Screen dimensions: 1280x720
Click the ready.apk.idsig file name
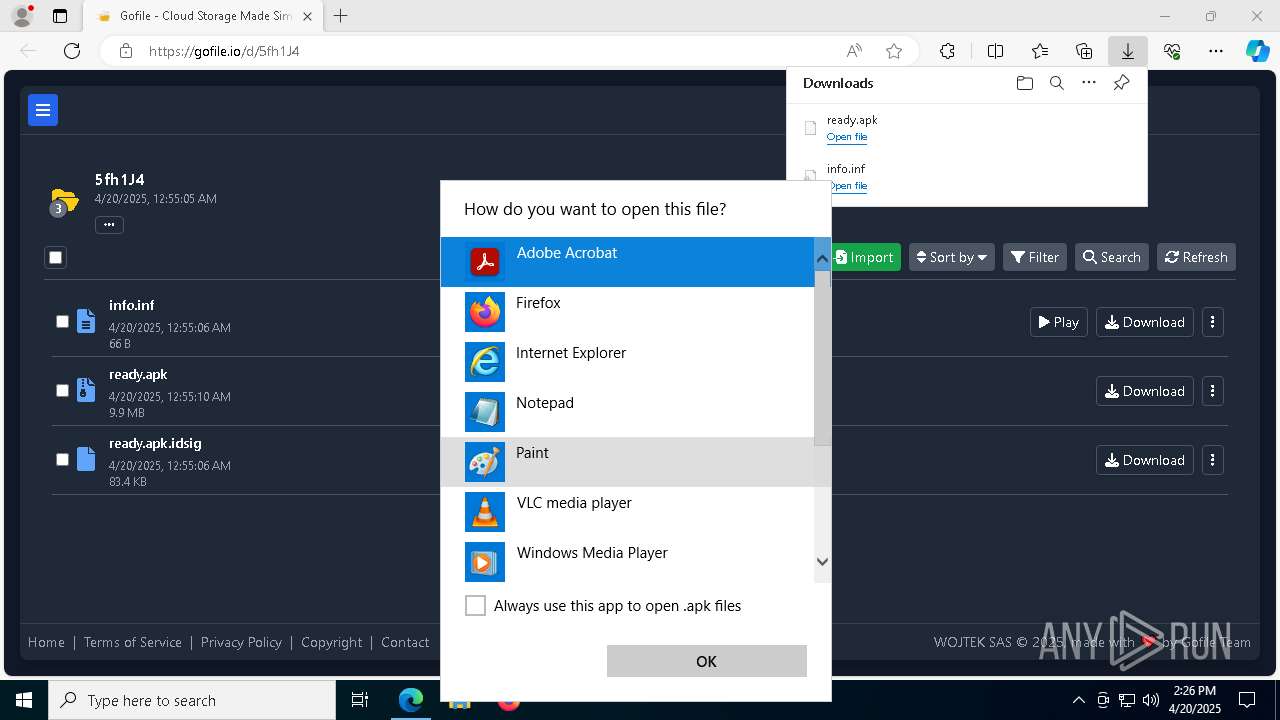tap(155, 444)
